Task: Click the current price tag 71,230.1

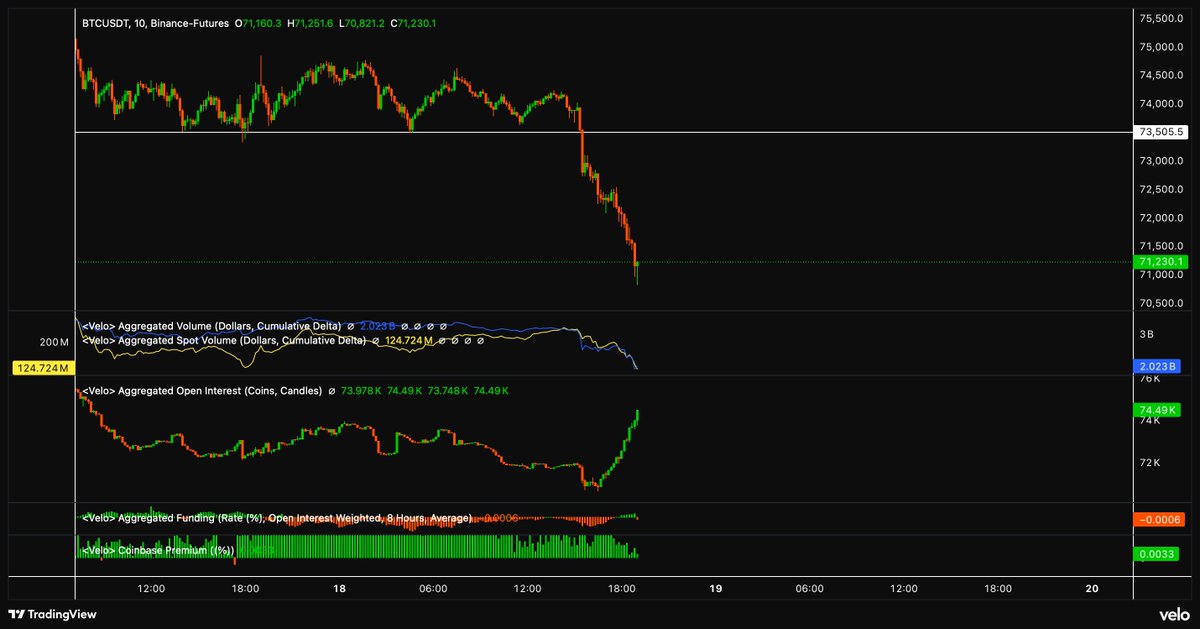Action: click(1161, 262)
